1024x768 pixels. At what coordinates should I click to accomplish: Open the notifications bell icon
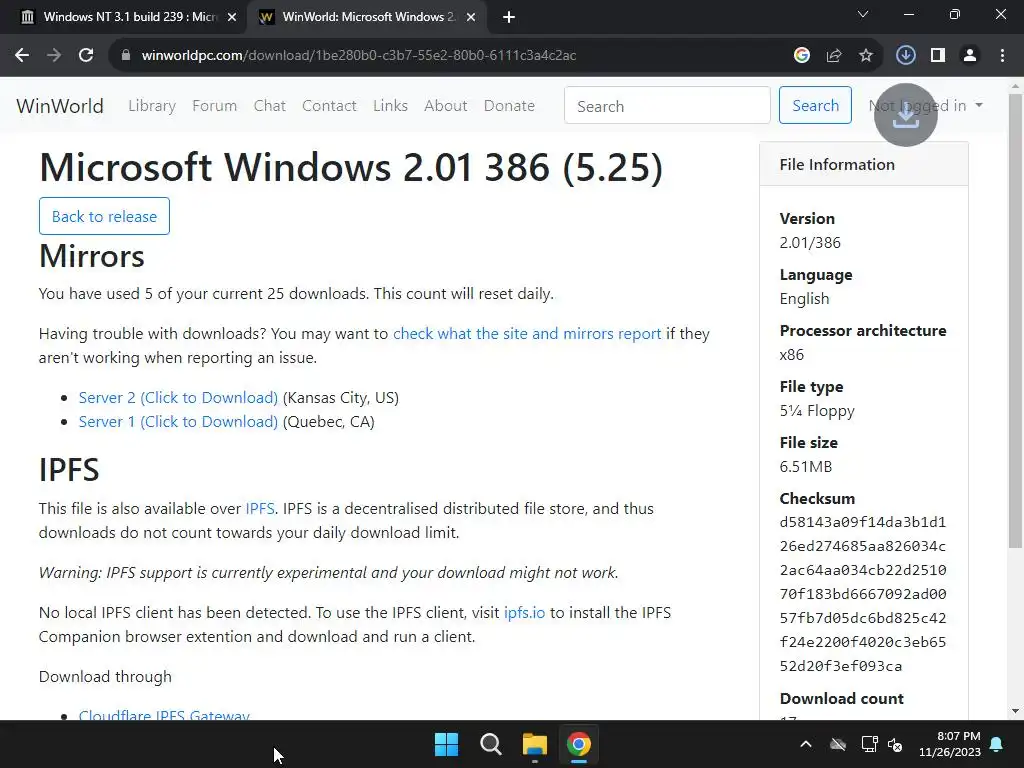coord(997,744)
